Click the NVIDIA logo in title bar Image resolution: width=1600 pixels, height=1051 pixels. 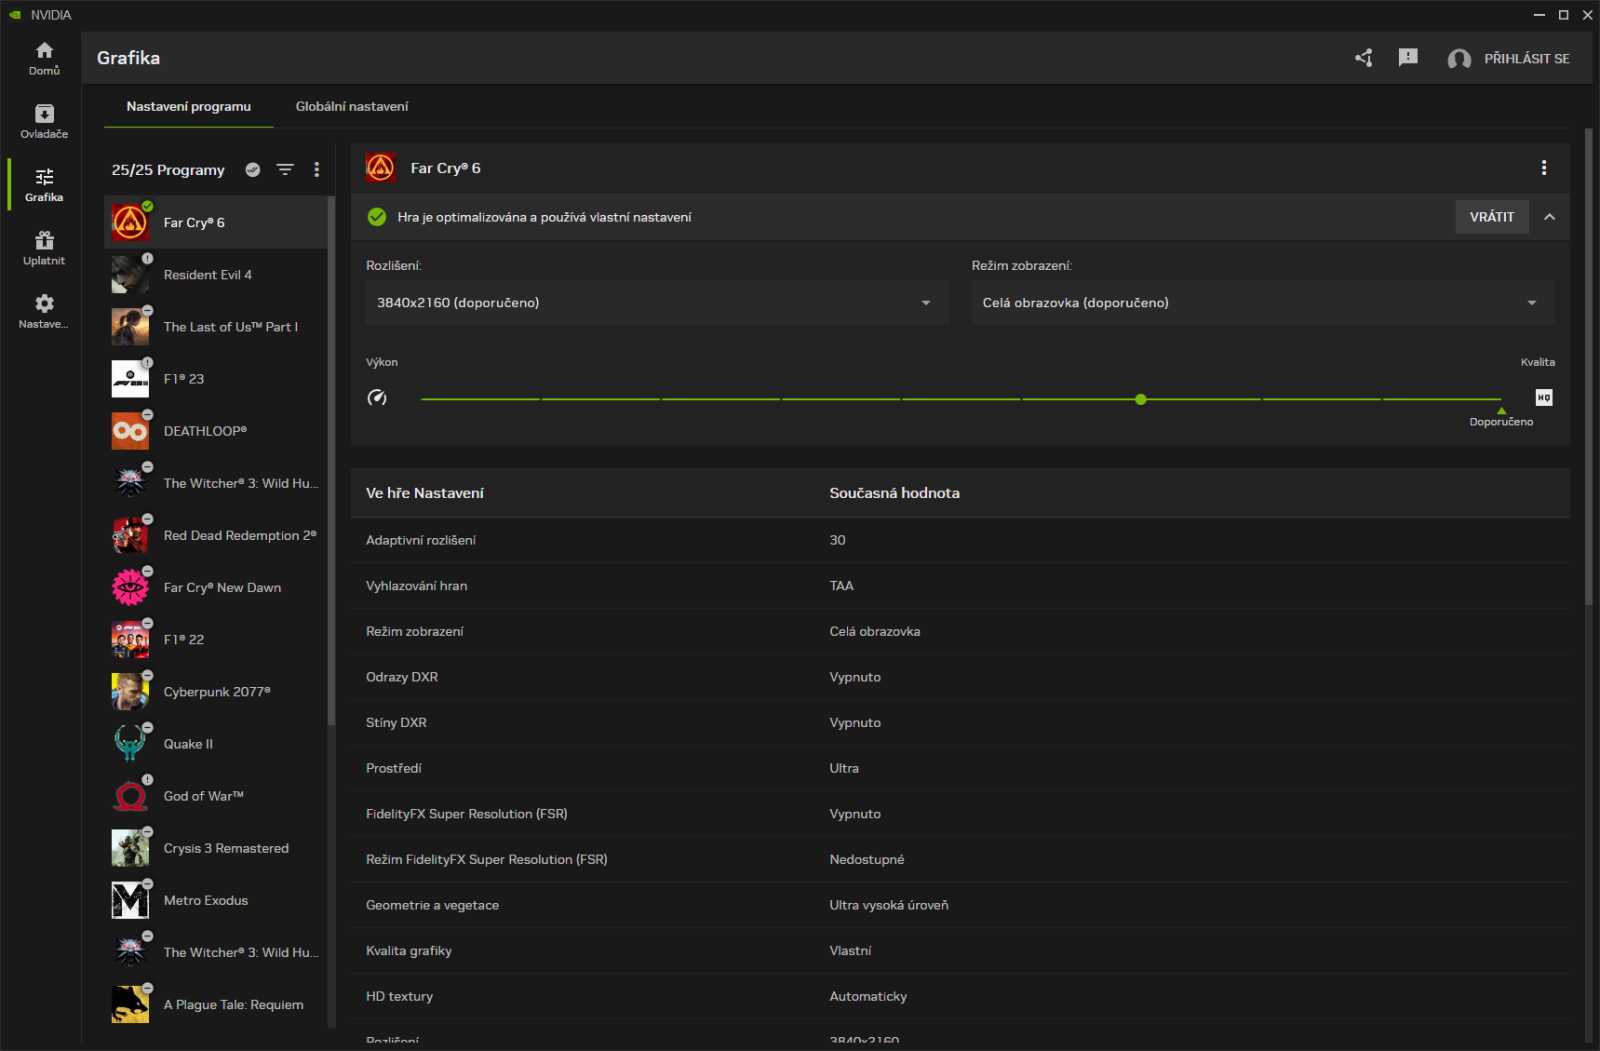pyautogui.click(x=15, y=15)
